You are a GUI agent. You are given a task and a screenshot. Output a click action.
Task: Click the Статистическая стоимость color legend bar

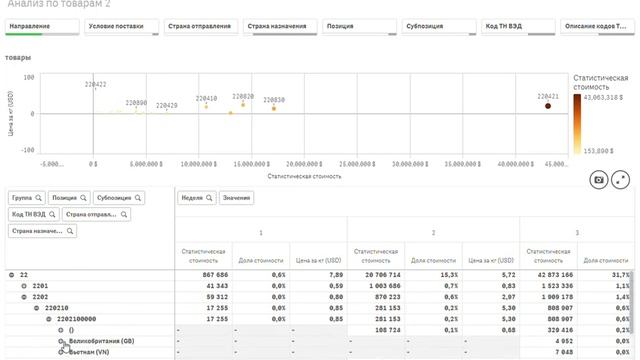[x=577, y=124]
